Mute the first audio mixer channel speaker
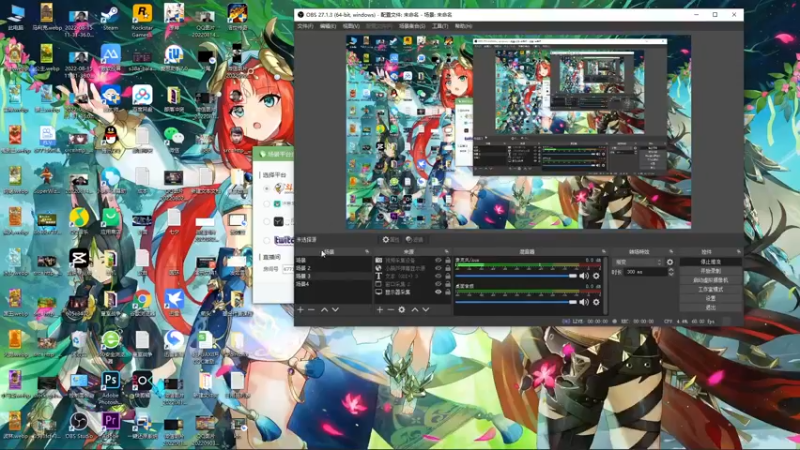This screenshot has height=450, width=800. [586, 275]
